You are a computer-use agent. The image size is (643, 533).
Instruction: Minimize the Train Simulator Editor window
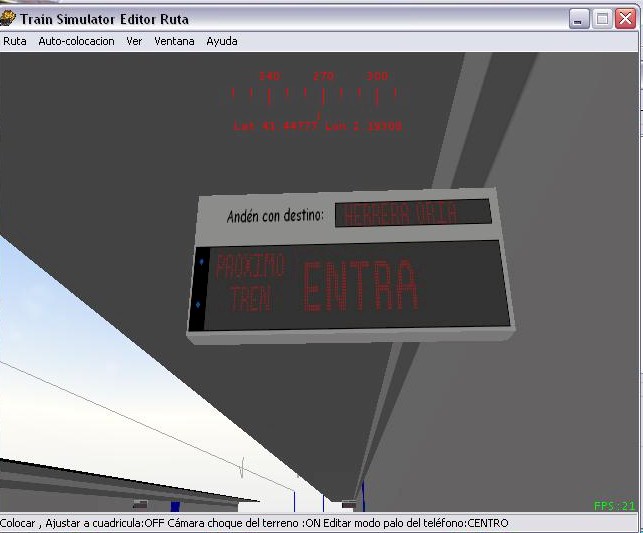(579, 18)
